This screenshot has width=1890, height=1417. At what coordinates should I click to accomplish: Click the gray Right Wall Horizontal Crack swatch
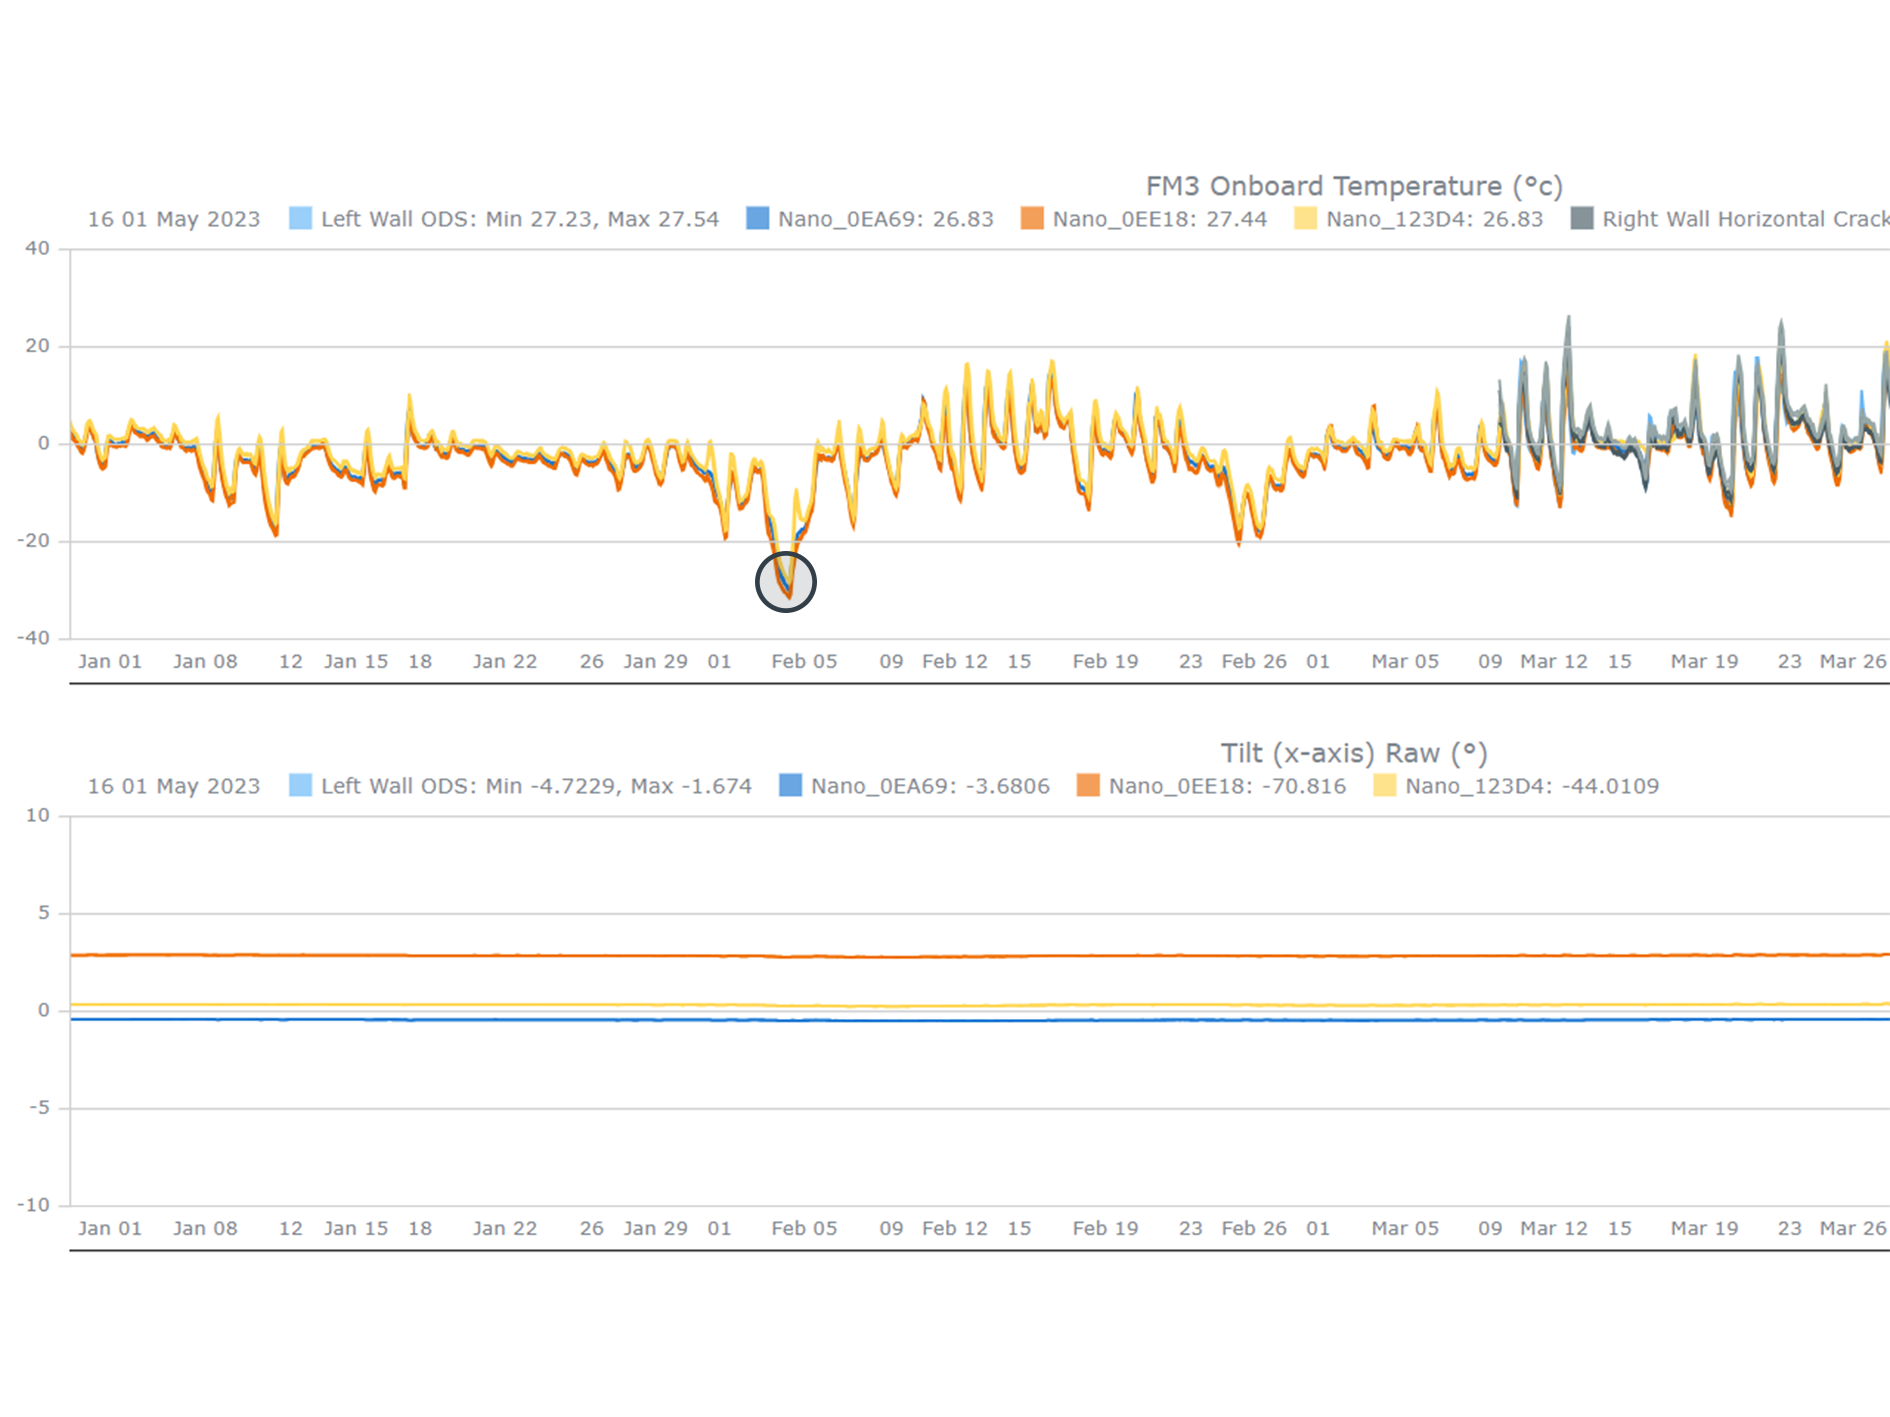[1581, 219]
